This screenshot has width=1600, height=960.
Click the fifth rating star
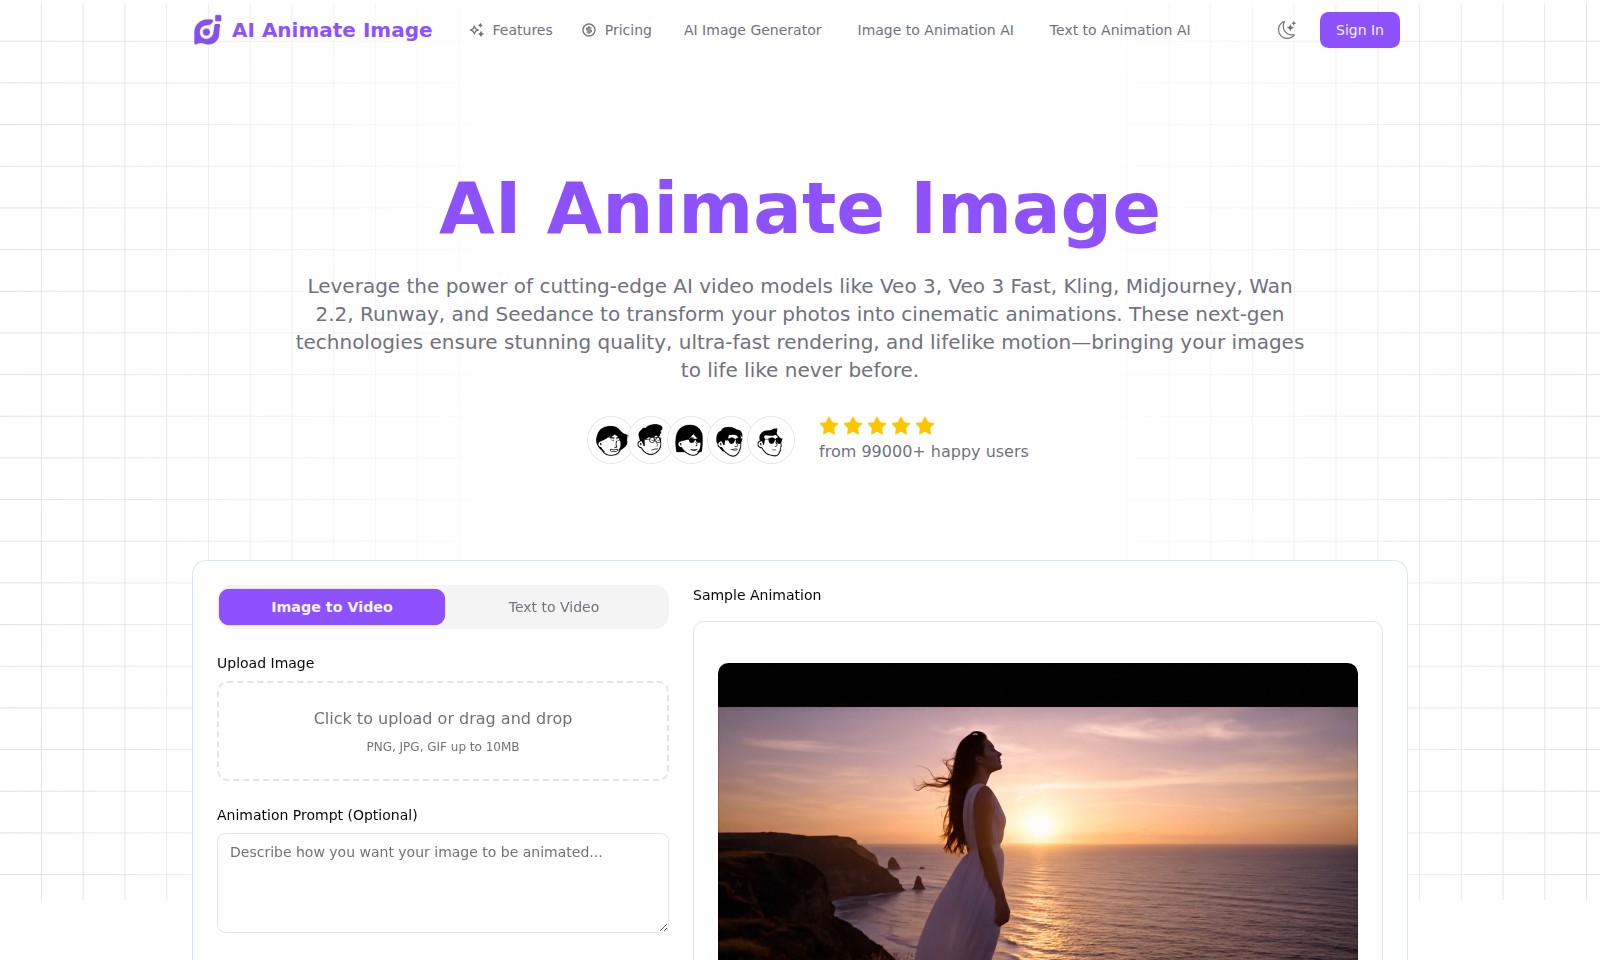(x=923, y=426)
